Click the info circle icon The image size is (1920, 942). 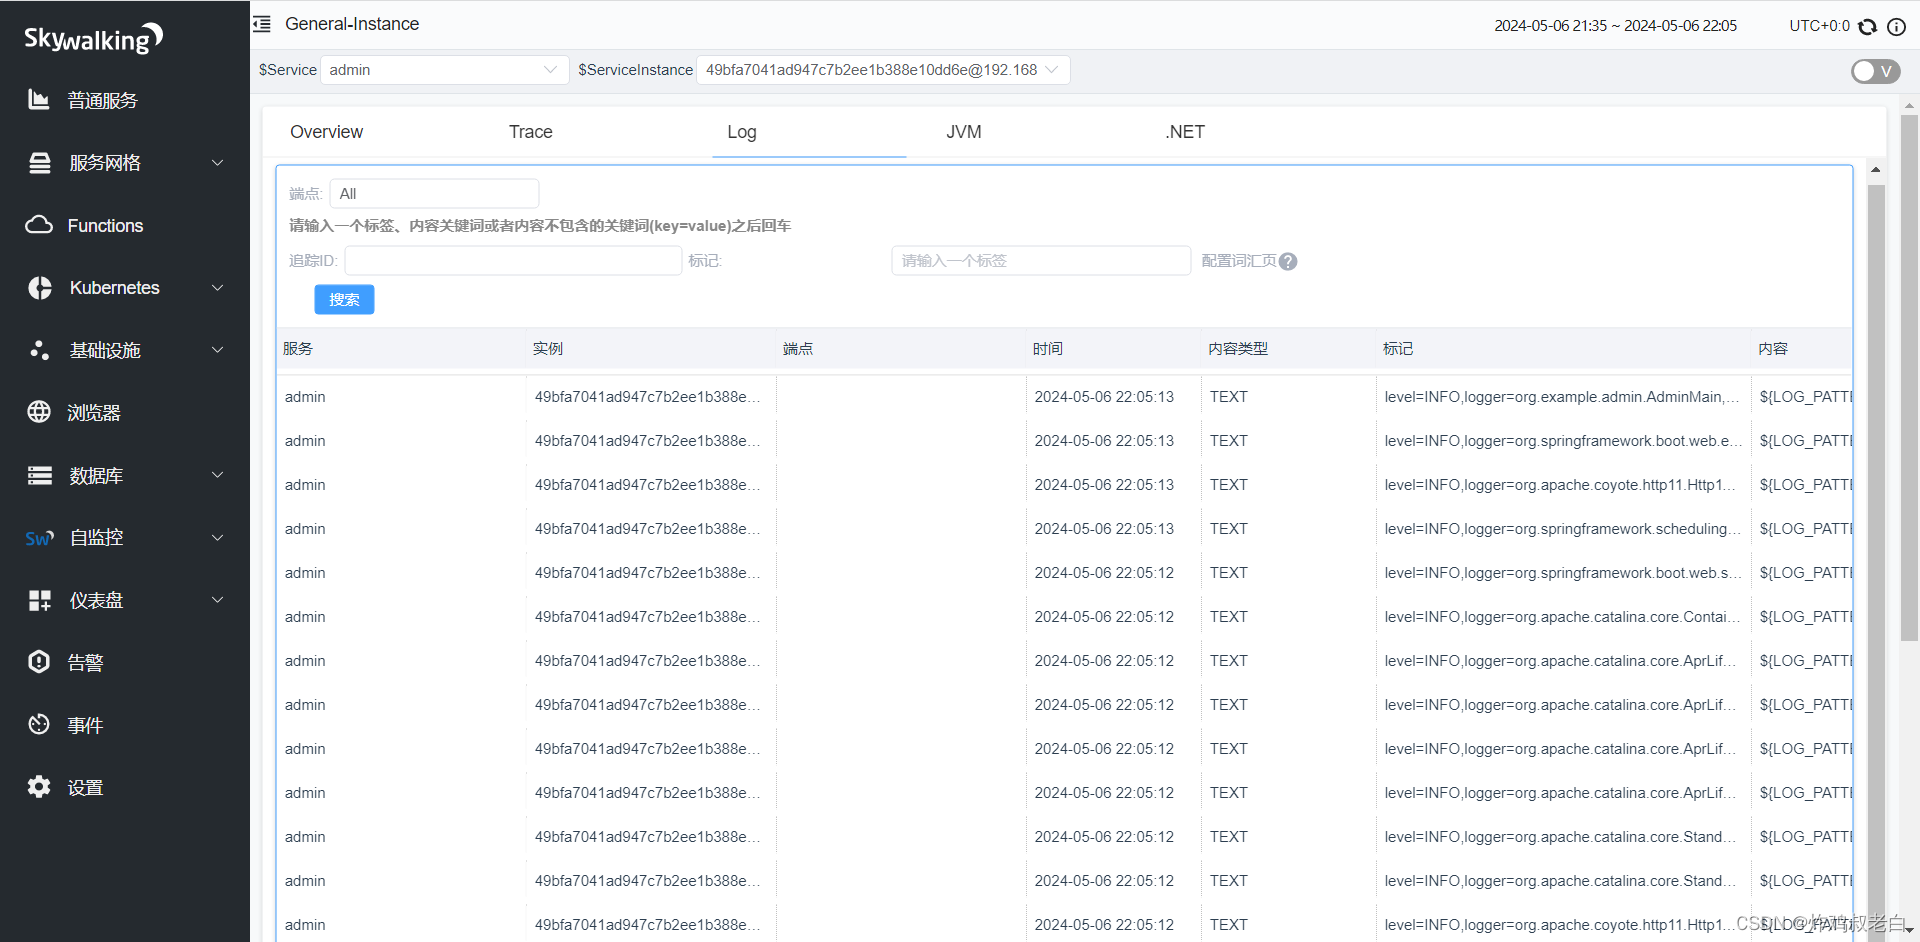click(x=1896, y=26)
